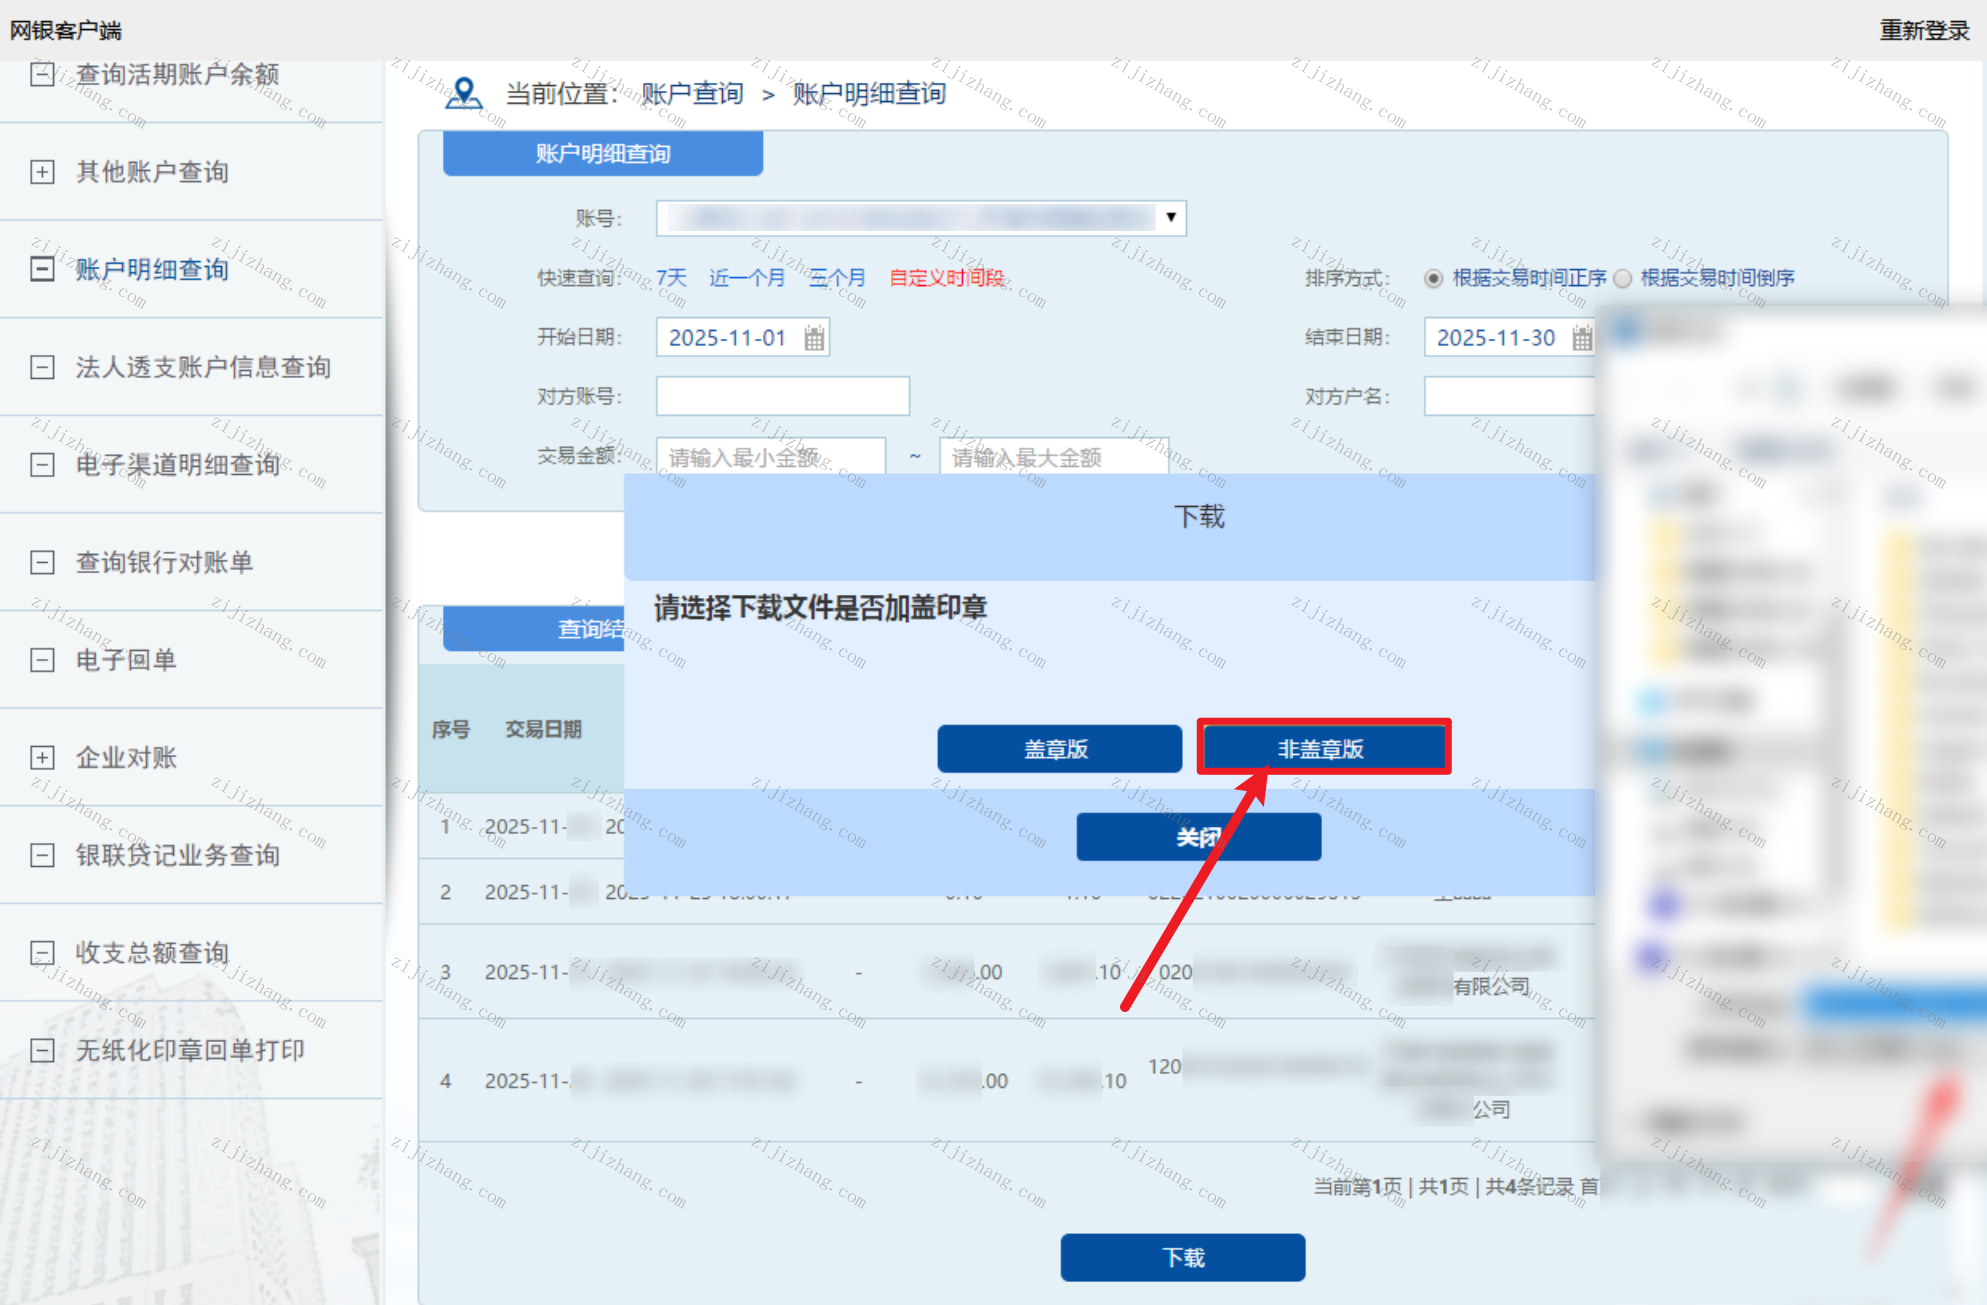
Task: Open the end date calendar picker icon
Action: click(1581, 338)
